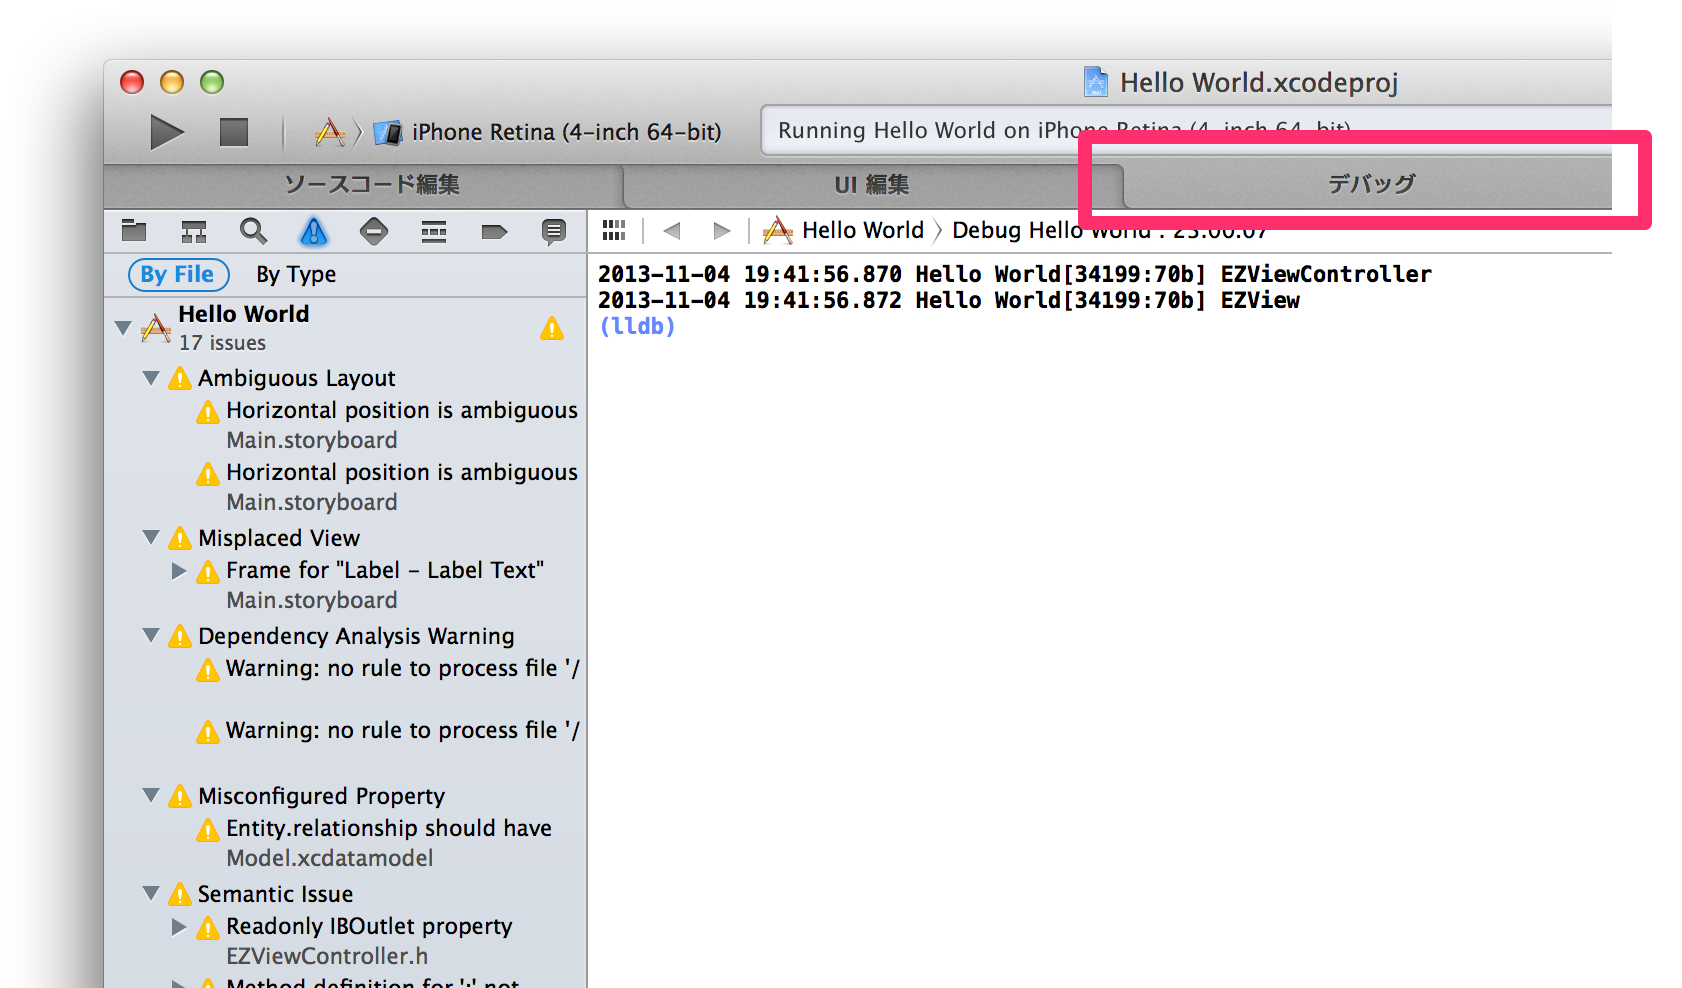This screenshot has width=1682, height=988.
Task: Switch to UI 編集 tab
Action: tap(872, 185)
